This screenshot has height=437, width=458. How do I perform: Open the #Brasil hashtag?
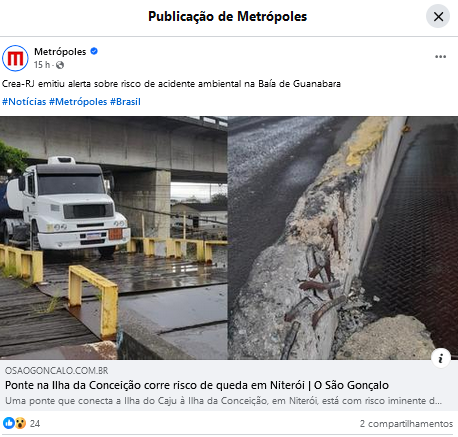point(125,102)
